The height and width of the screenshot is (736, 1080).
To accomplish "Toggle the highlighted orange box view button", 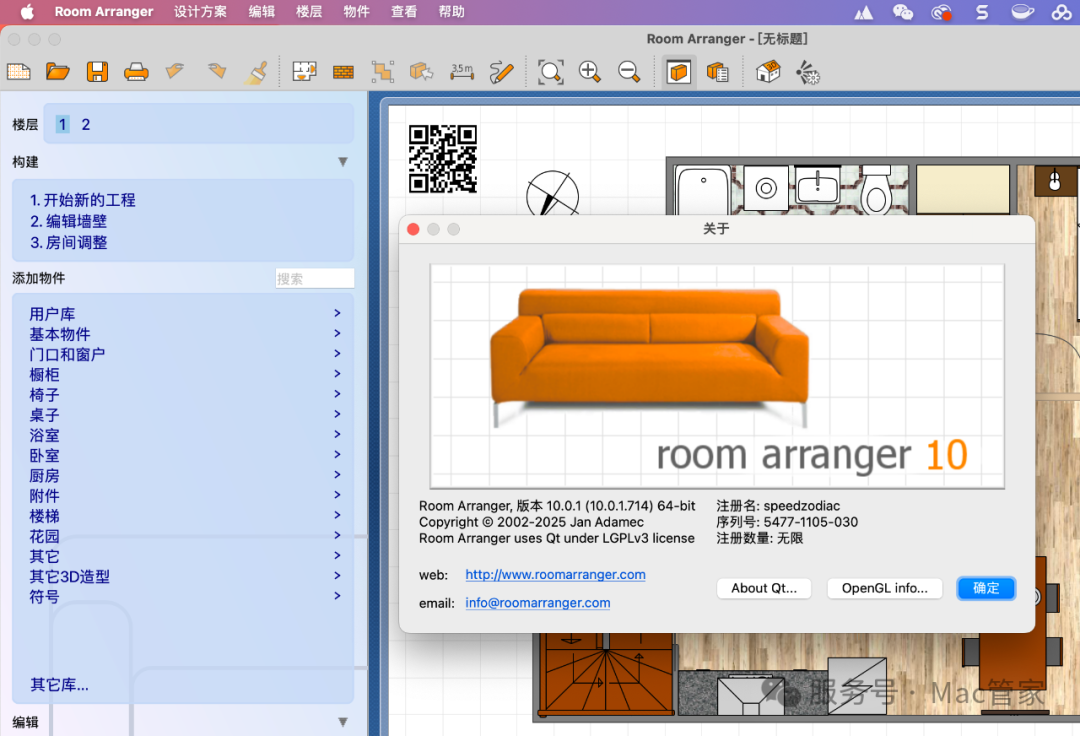I will [x=679, y=71].
